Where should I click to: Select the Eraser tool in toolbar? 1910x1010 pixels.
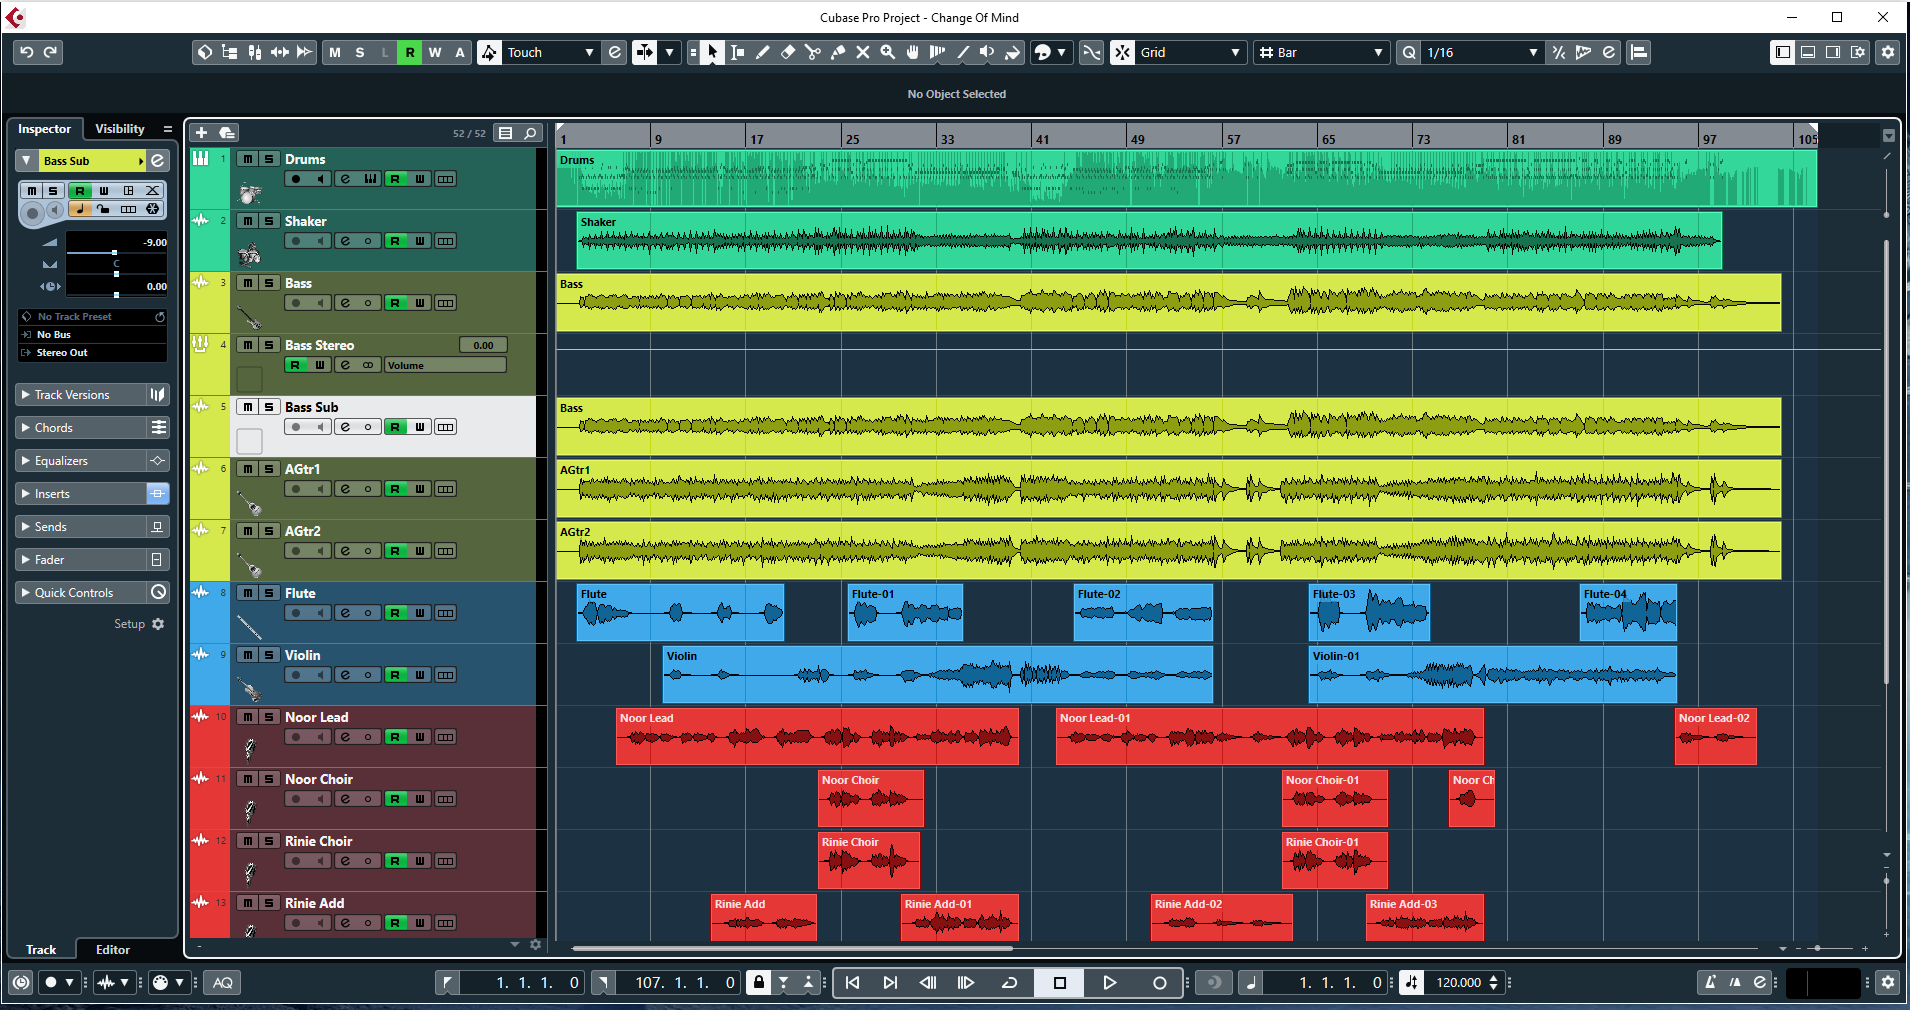click(x=788, y=52)
